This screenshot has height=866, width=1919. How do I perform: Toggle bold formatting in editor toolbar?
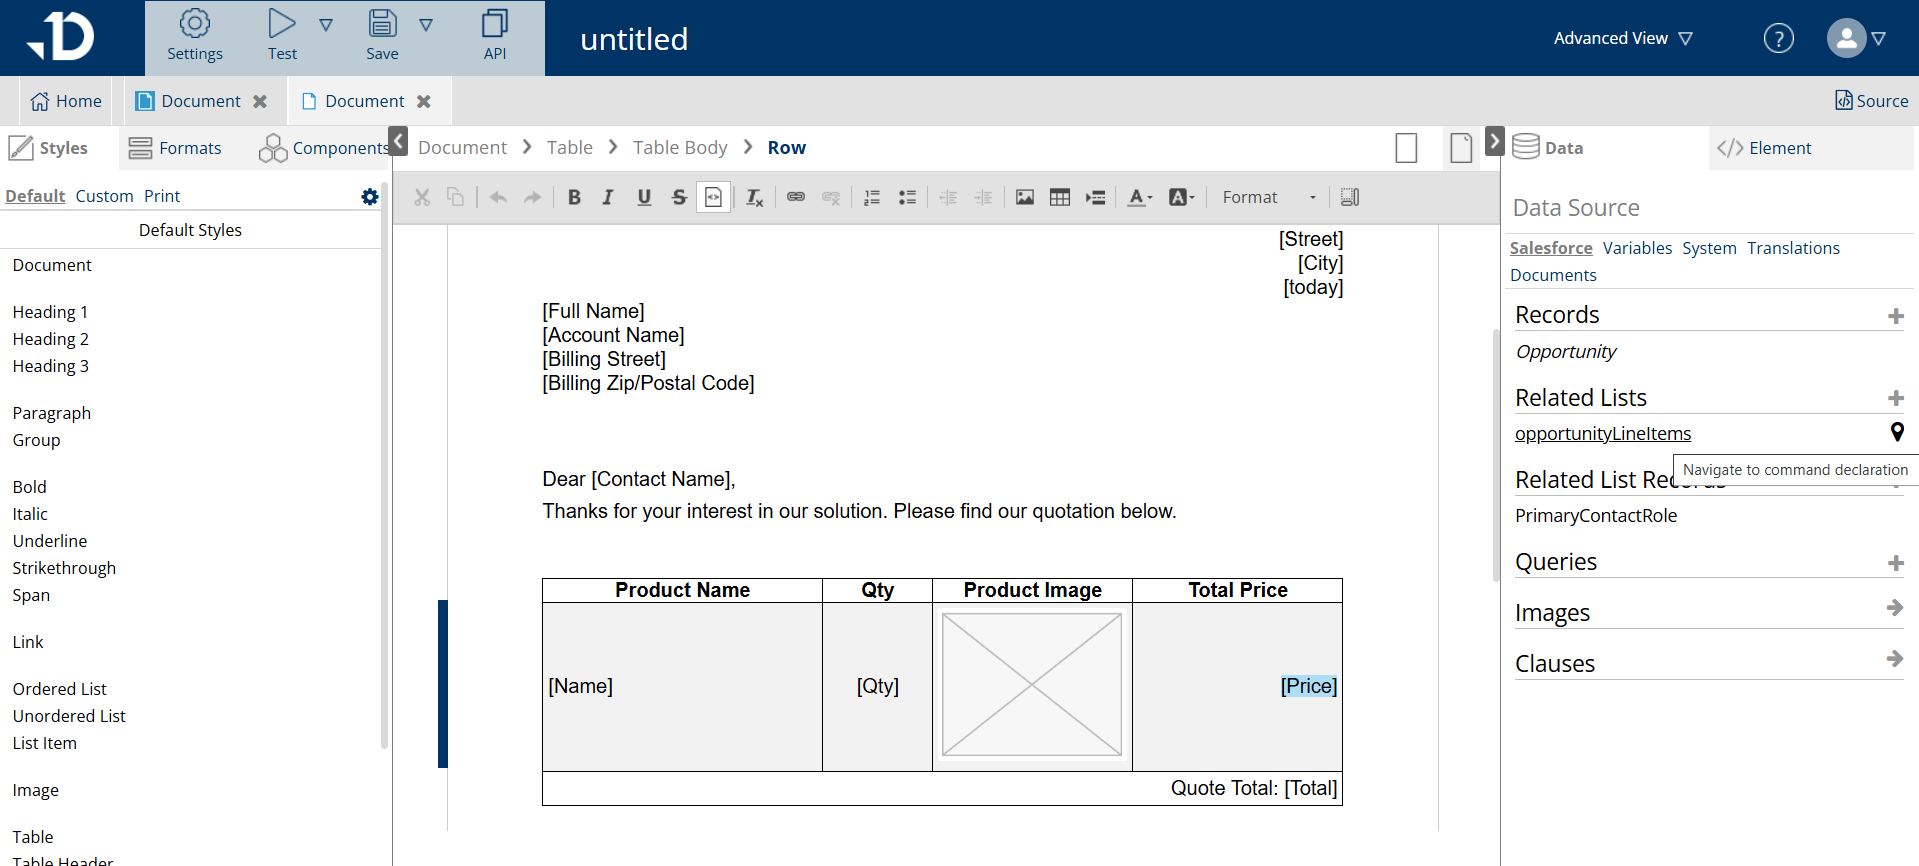(574, 197)
